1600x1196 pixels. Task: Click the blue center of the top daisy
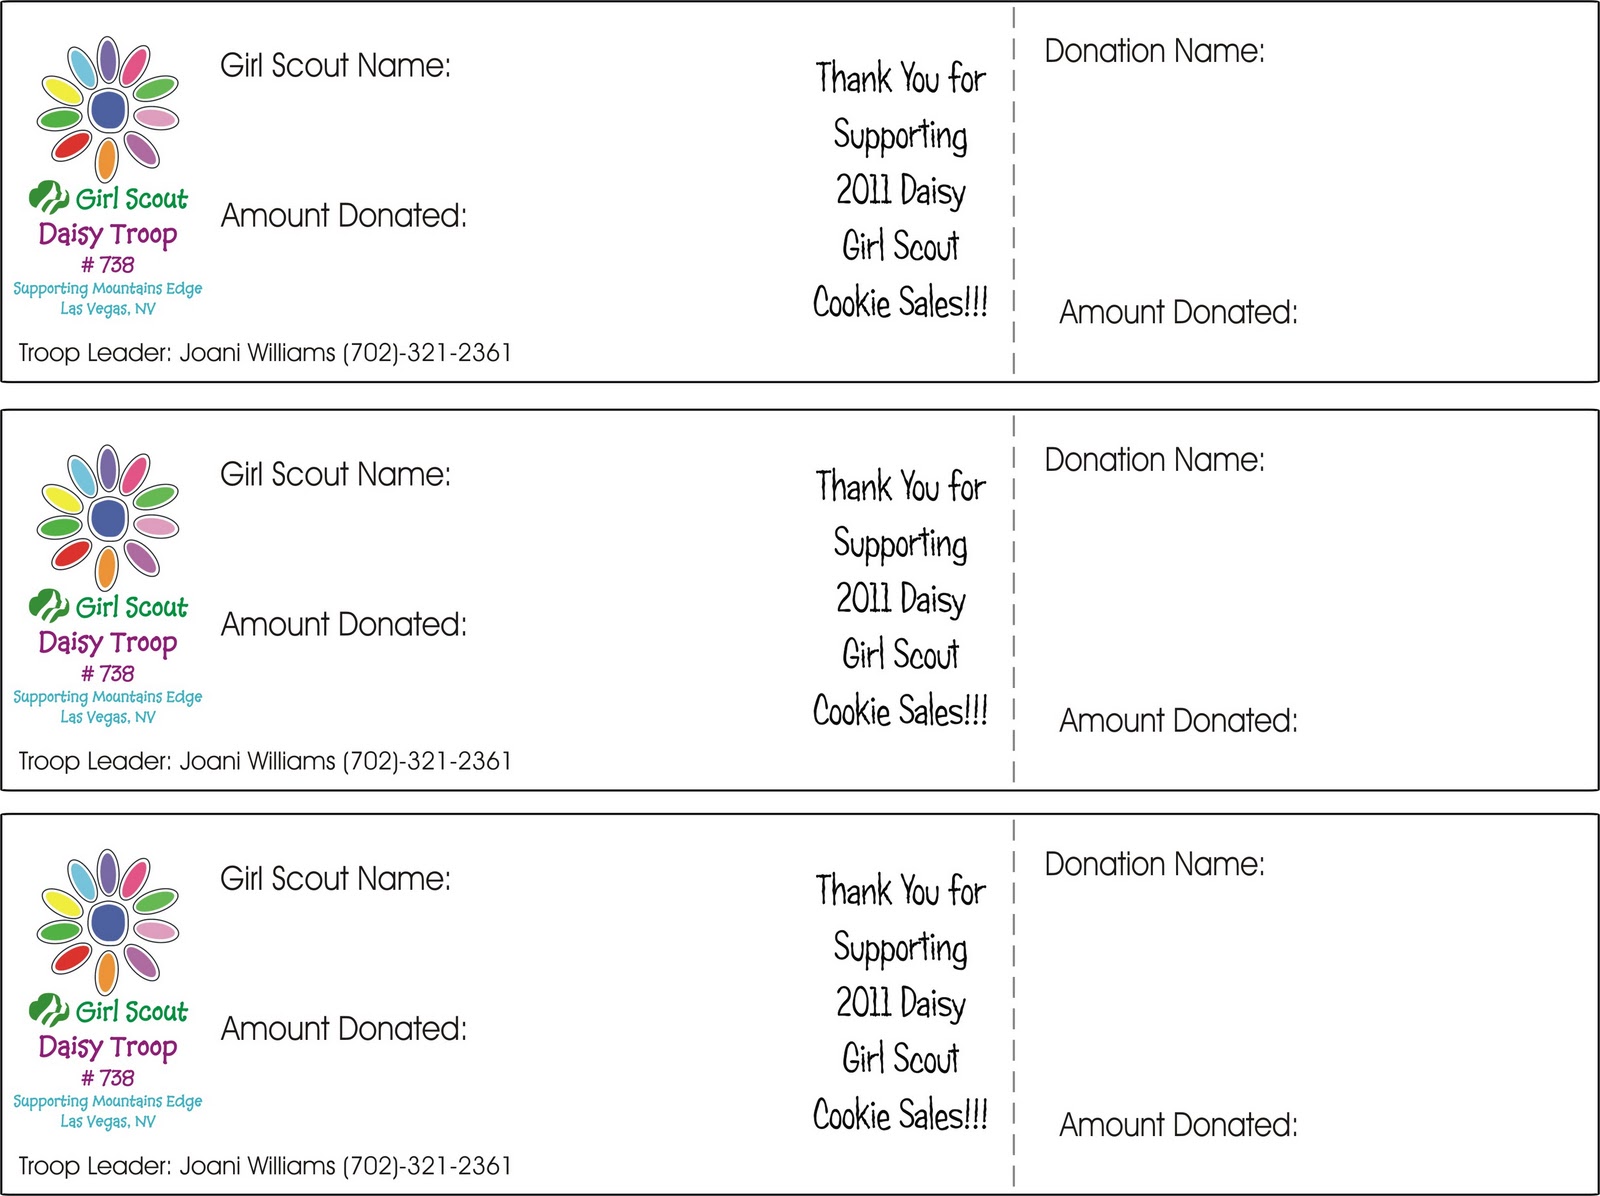[107, 110]
